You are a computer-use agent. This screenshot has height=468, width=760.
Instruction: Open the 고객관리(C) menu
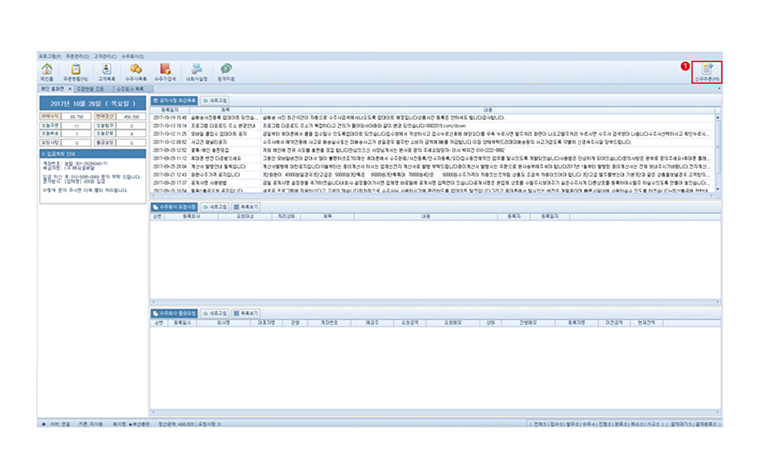coord(105,55)
